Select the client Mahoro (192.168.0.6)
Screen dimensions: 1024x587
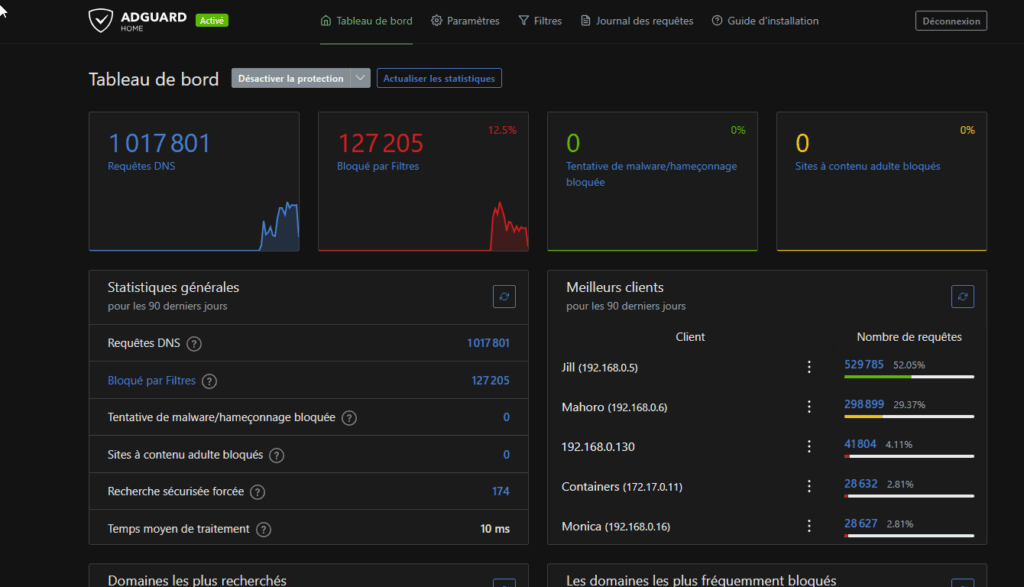tap(614, 407)
